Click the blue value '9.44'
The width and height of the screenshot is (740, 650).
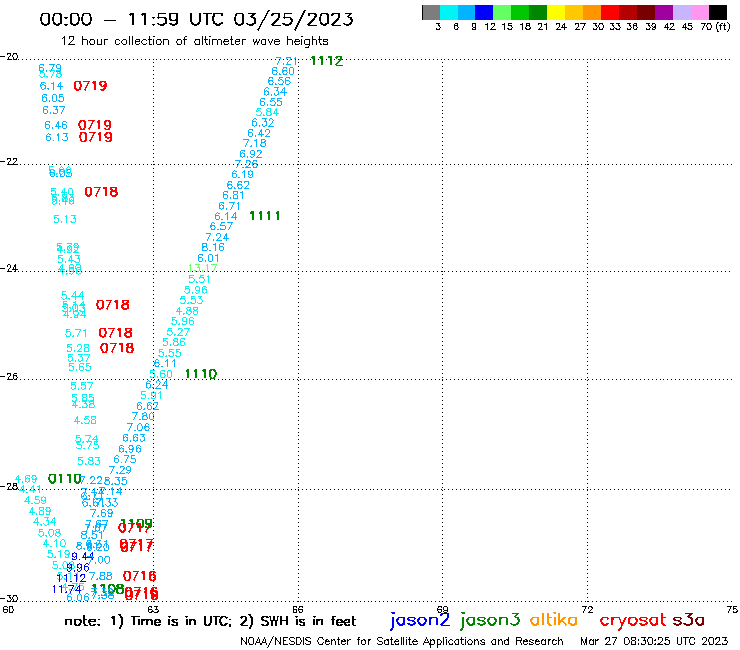tap(83, 557)
